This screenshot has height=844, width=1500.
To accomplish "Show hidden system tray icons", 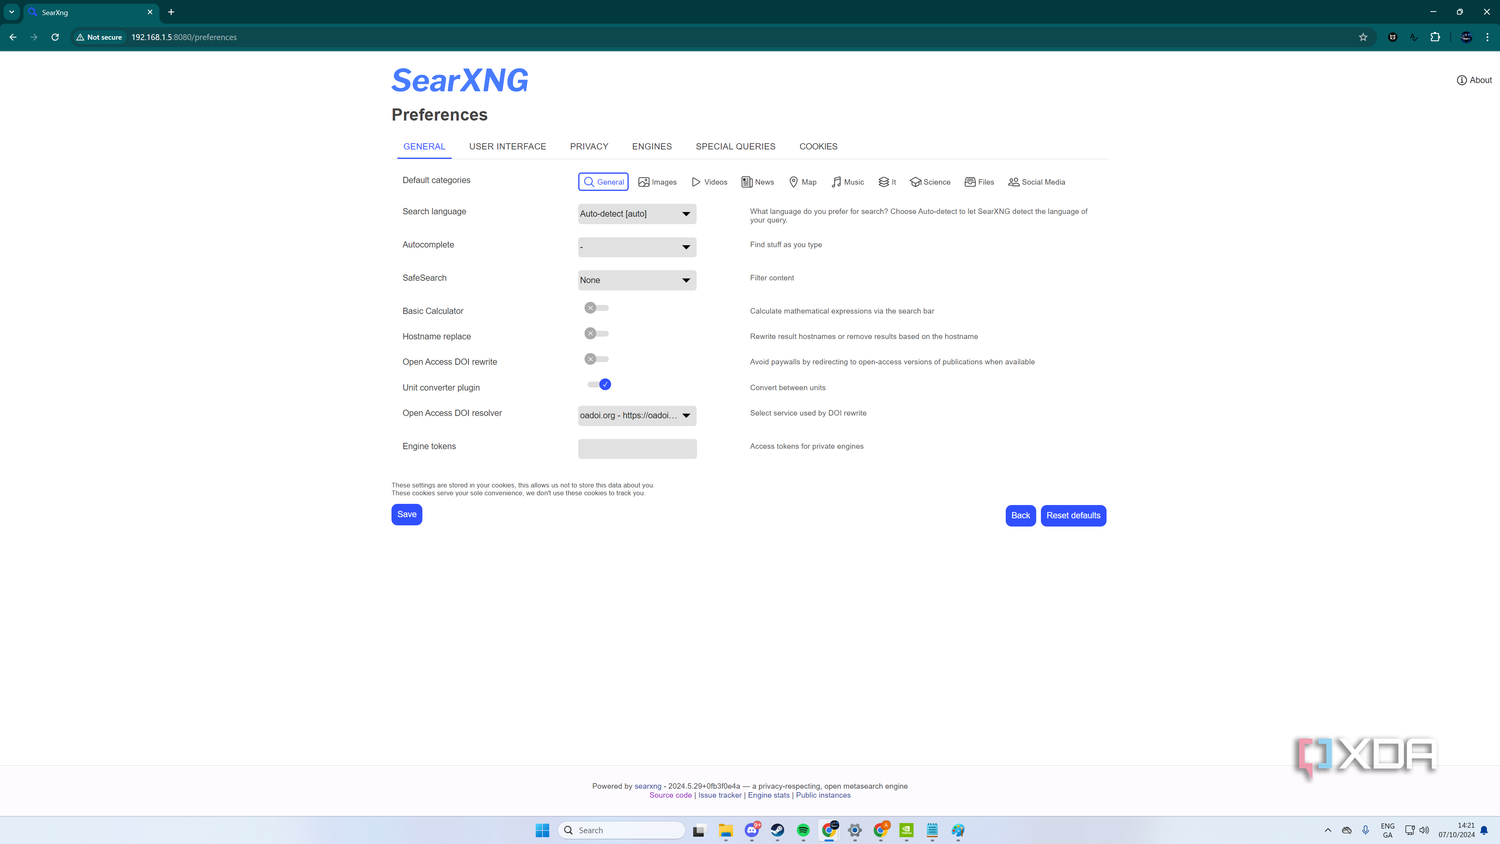I will pos(1328,830).
